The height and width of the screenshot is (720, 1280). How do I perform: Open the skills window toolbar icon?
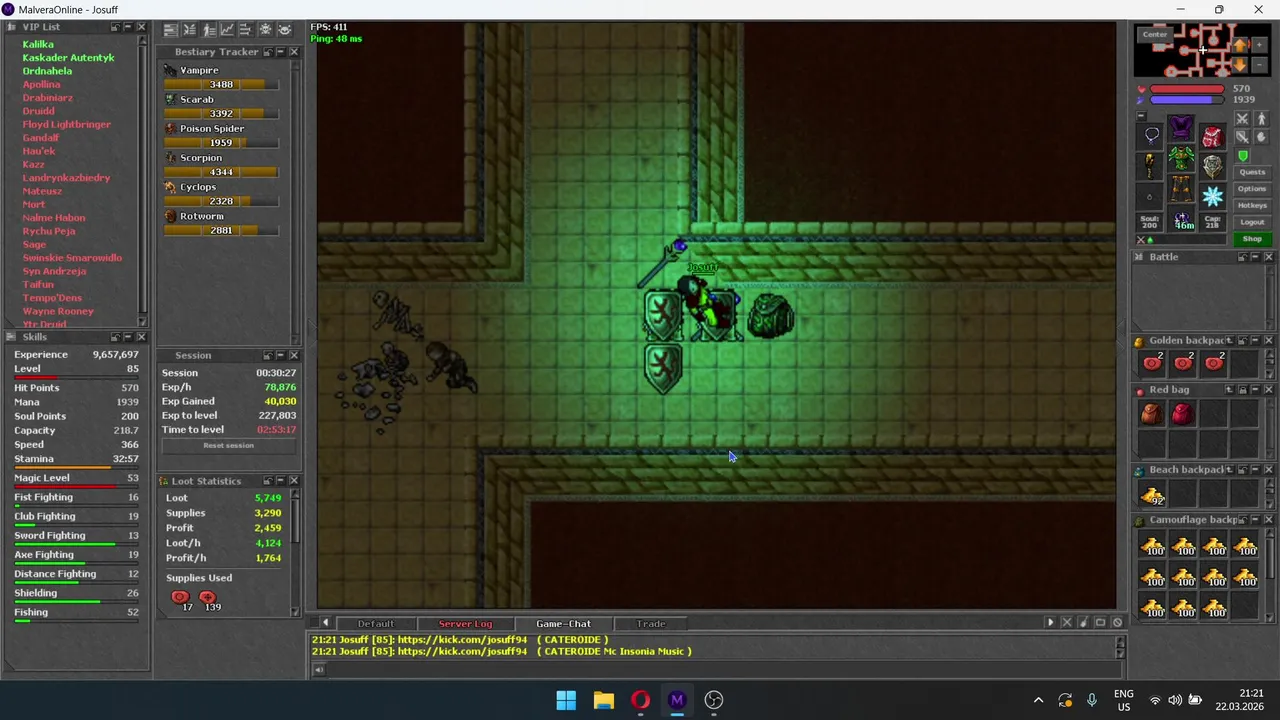[171, 29]
